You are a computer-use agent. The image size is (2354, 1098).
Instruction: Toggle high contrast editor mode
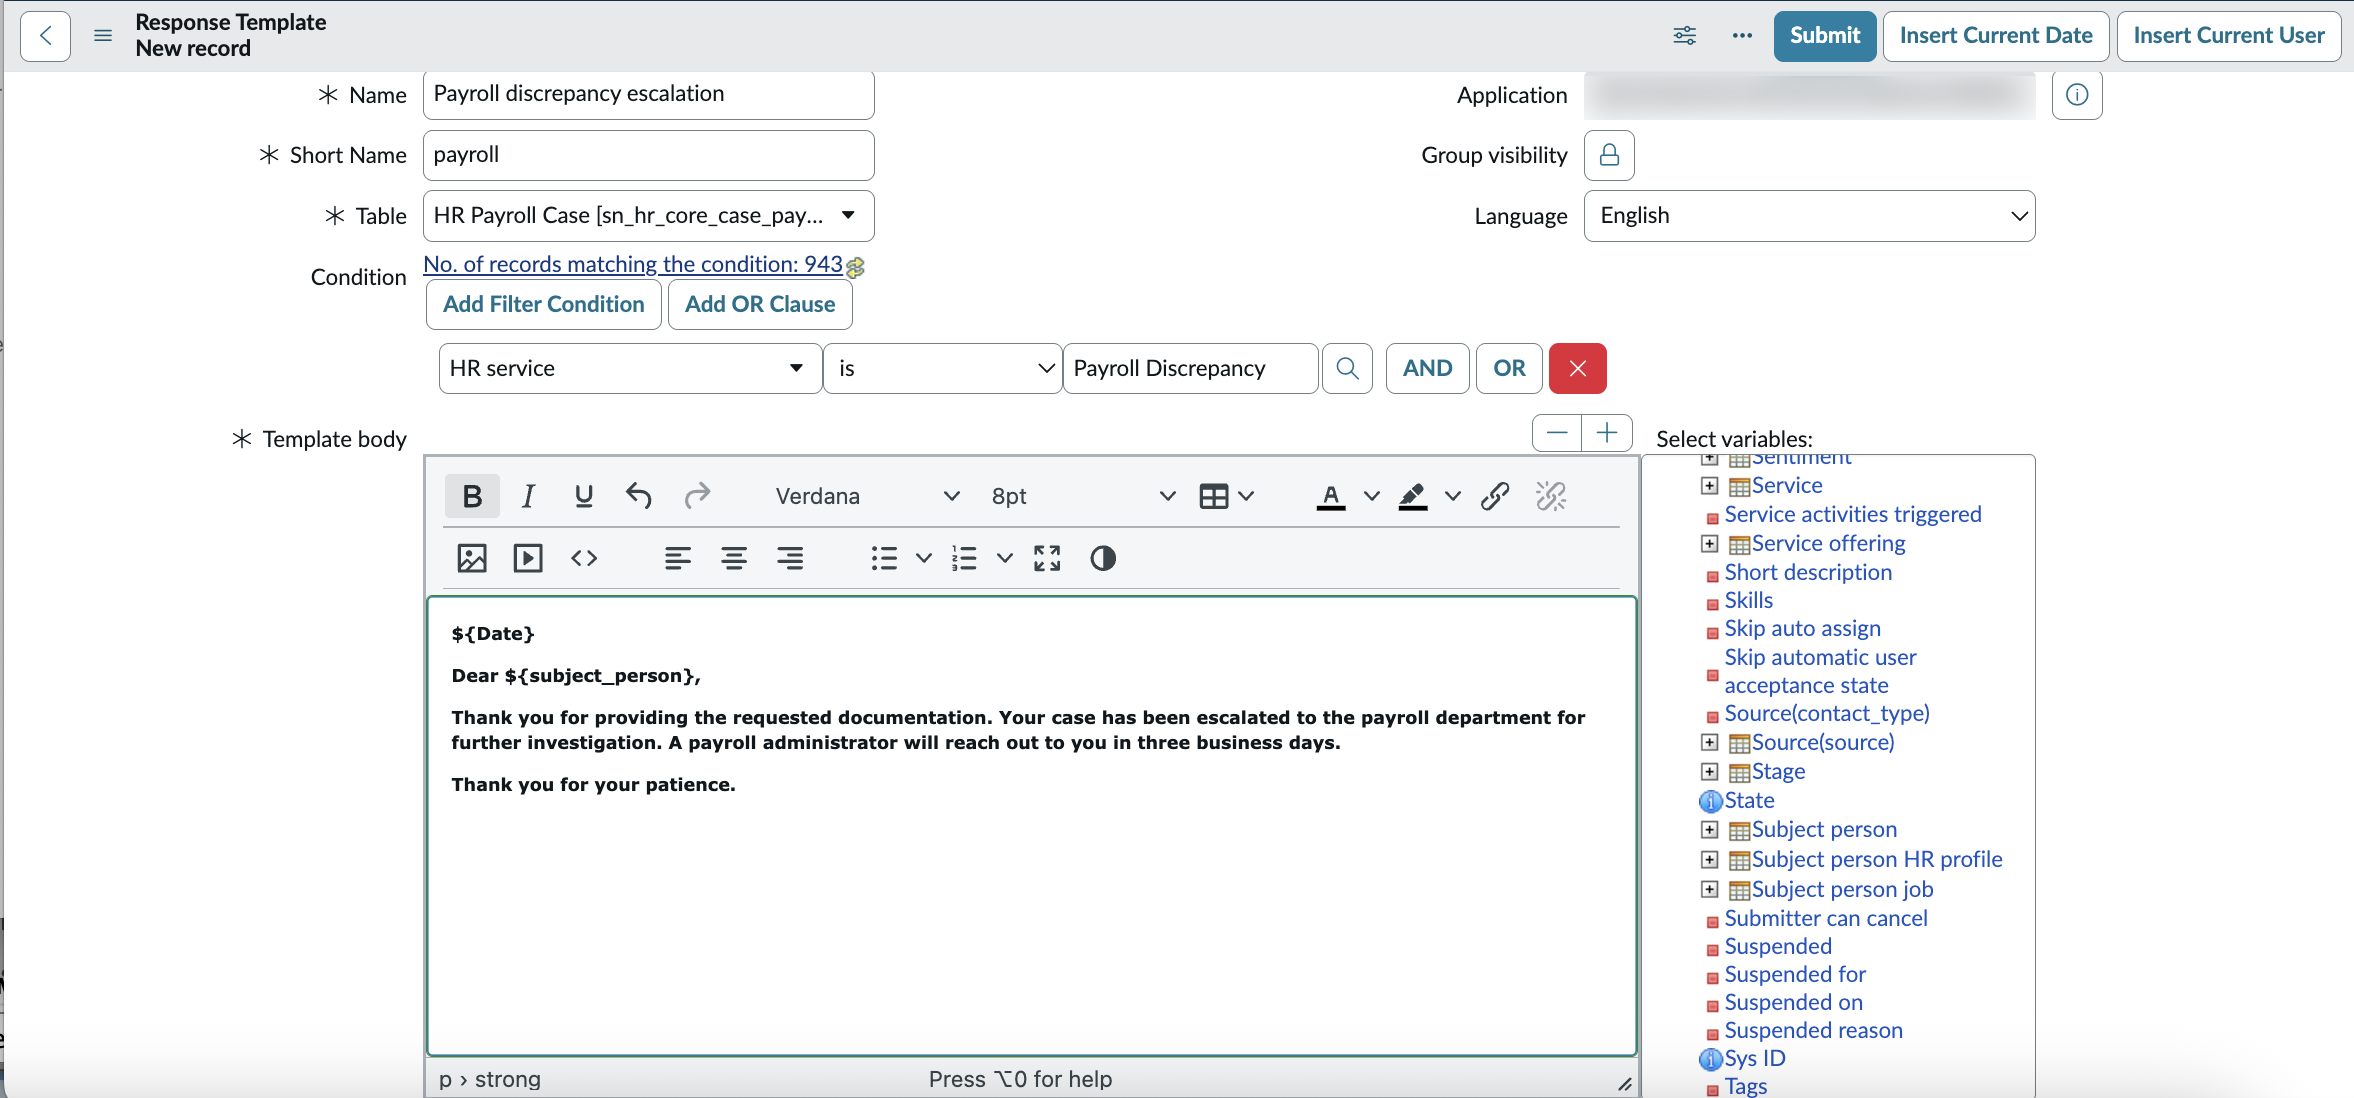click(x=1103, y=558)
